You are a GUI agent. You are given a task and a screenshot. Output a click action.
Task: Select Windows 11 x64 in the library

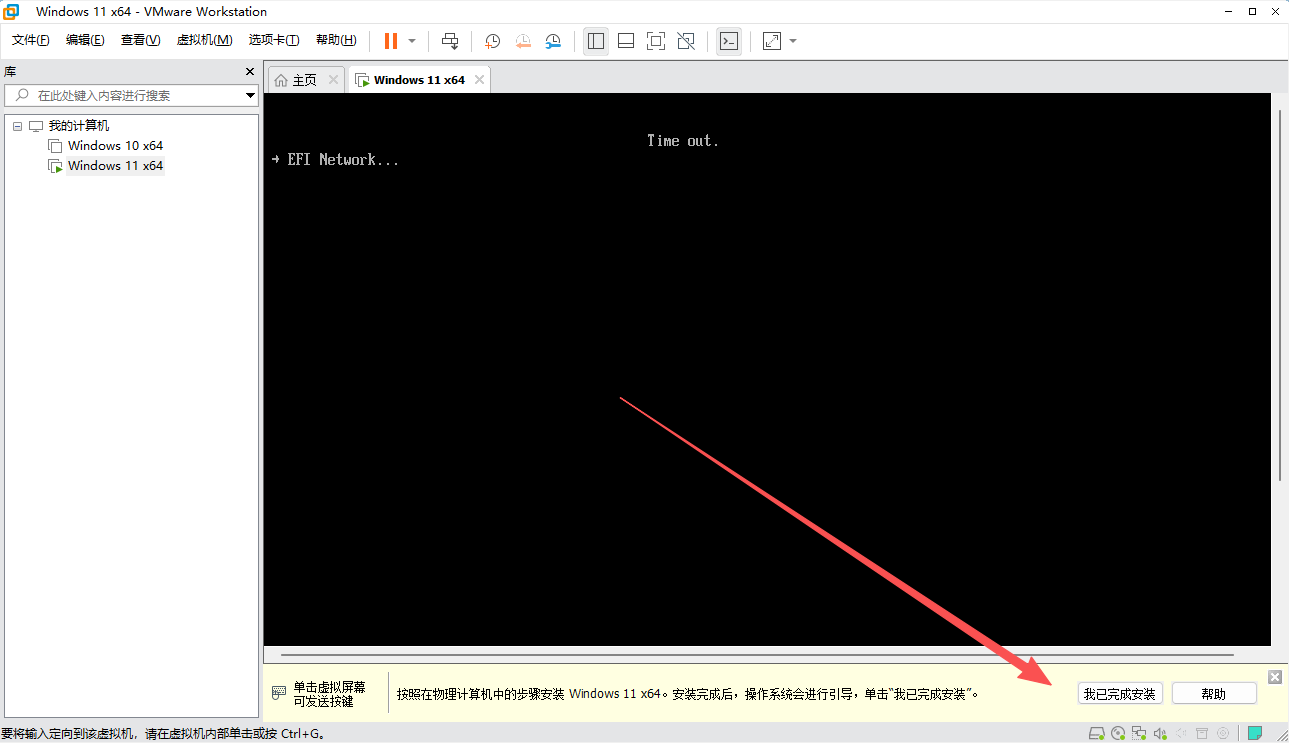point(115,166)
